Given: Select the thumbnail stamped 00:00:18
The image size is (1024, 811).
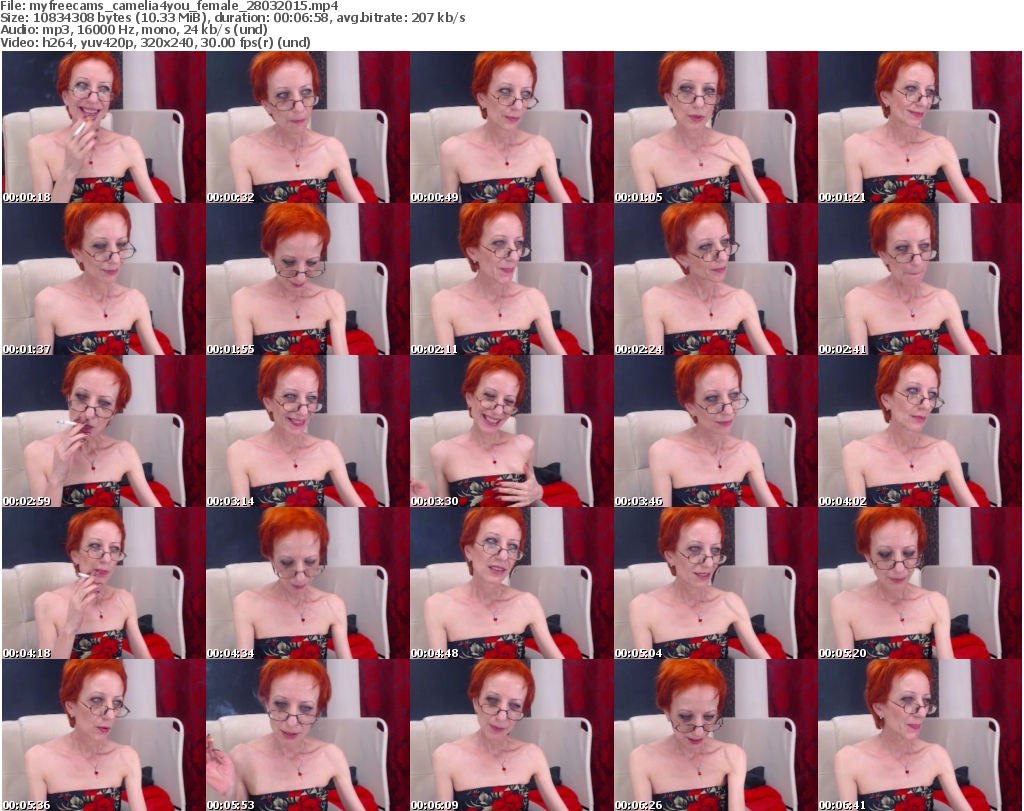Looking at the screenshot, I should 104,127.
